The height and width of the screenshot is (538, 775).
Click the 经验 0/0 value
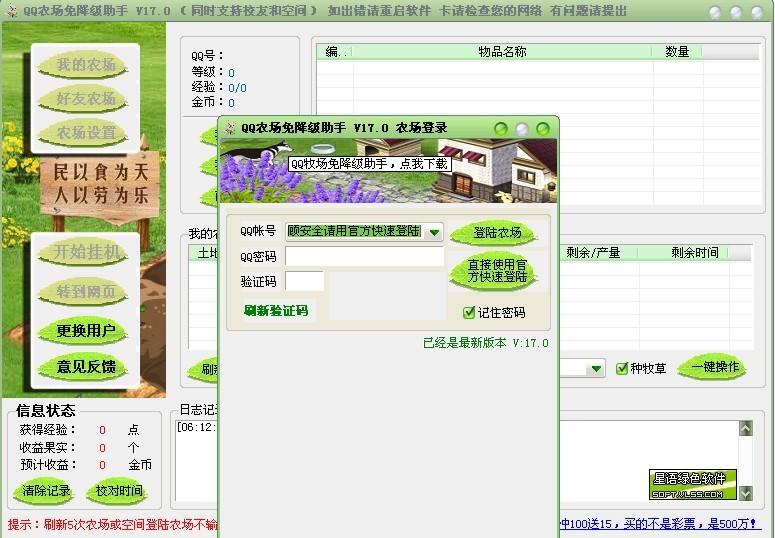[x=237, y=88]
